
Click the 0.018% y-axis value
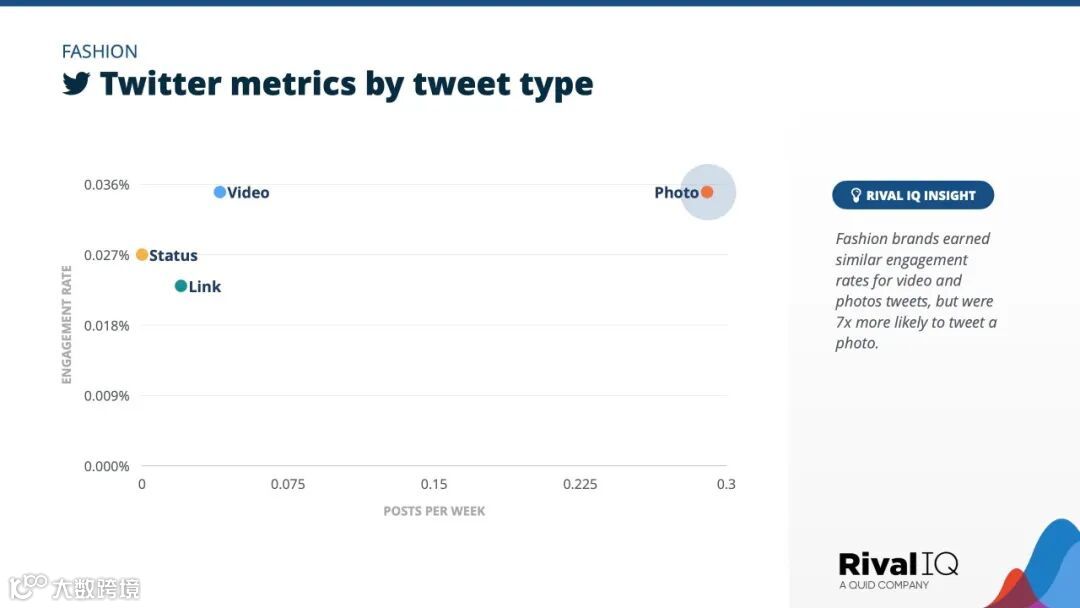tap(106, 325)
